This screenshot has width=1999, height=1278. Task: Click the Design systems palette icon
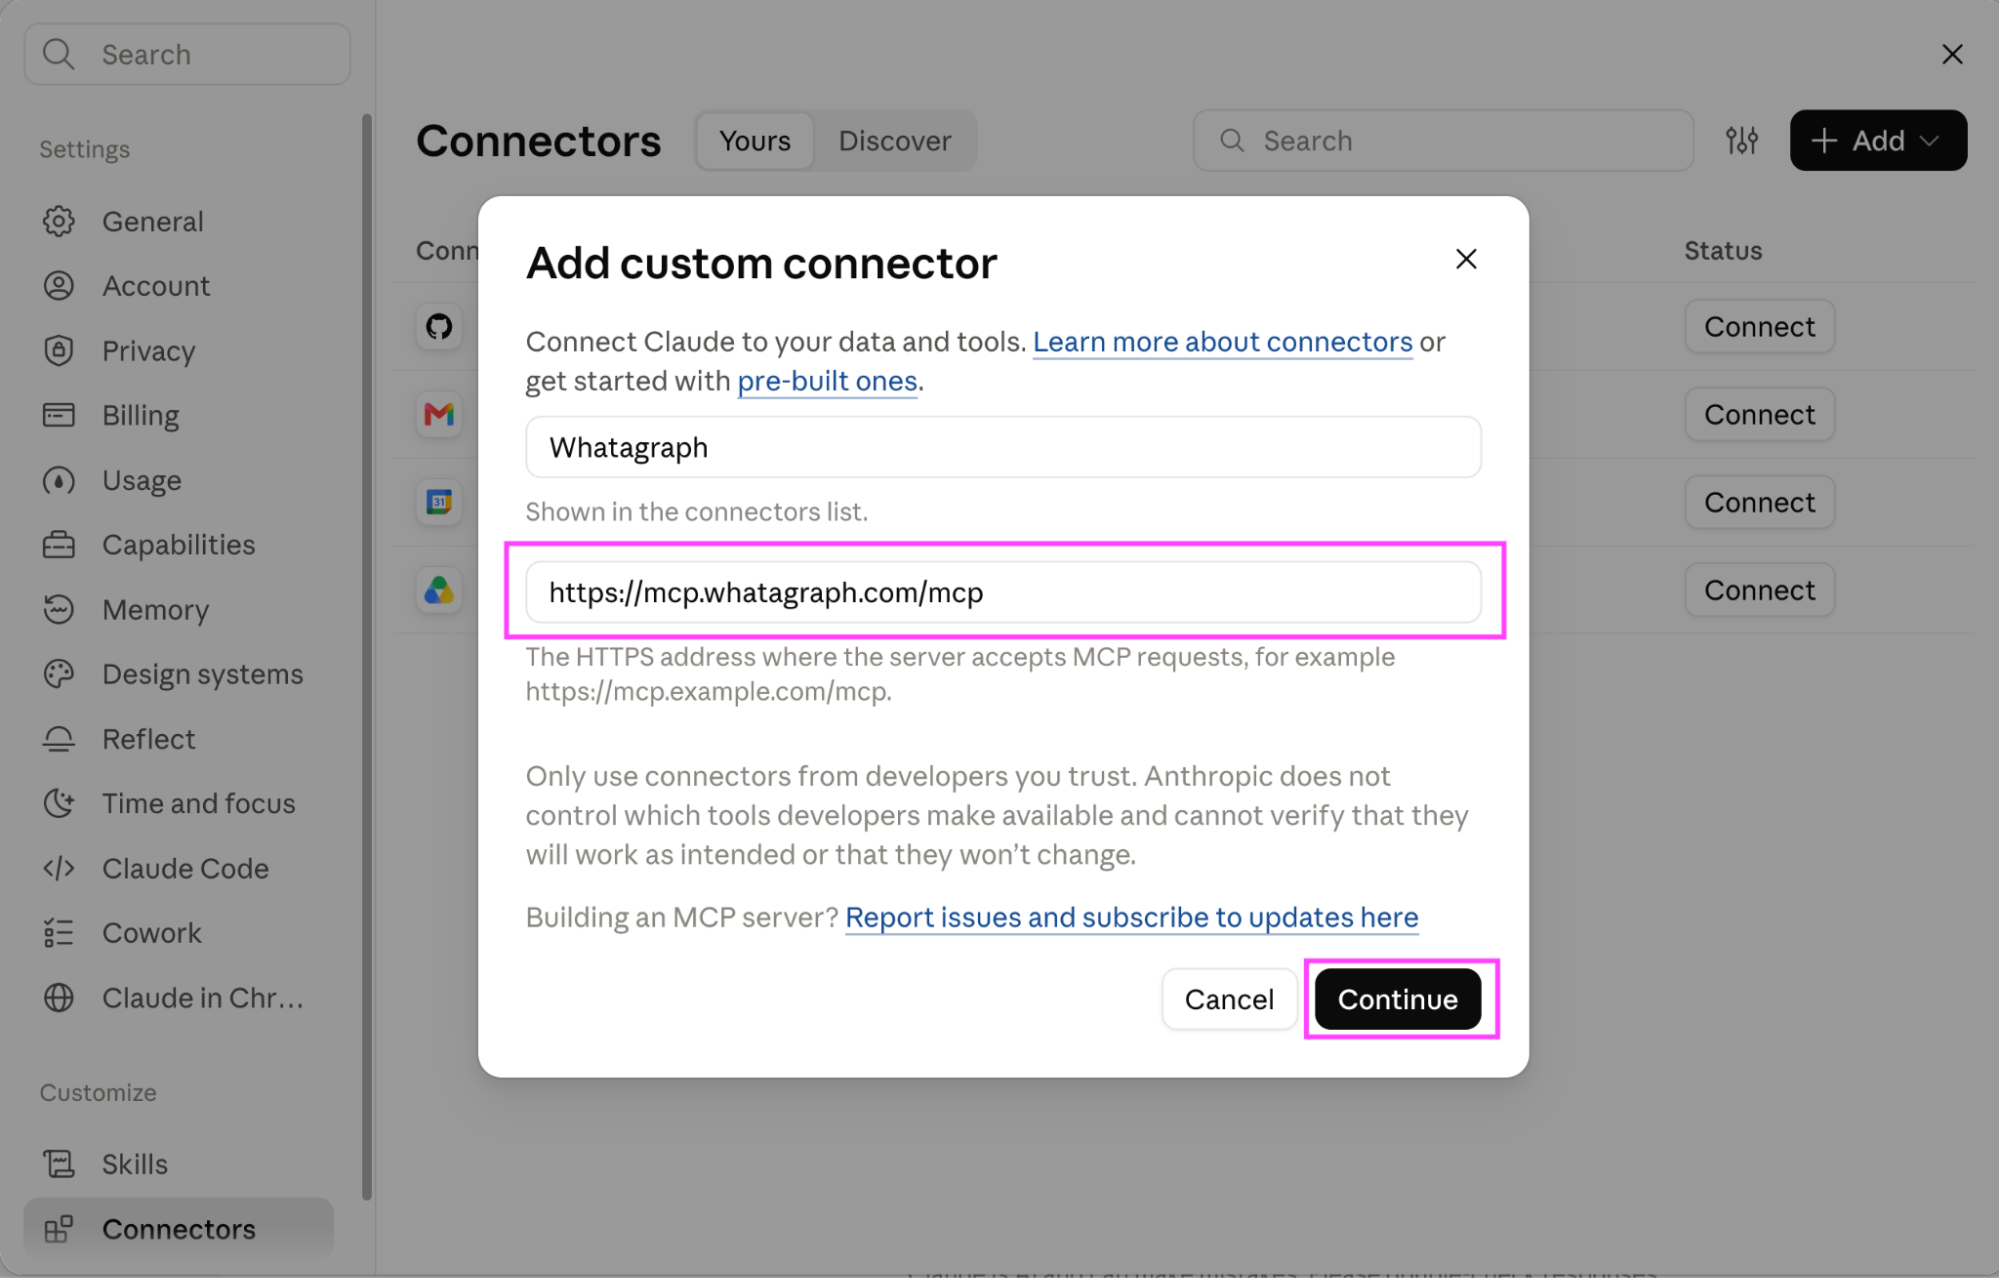tap(59, 674)
